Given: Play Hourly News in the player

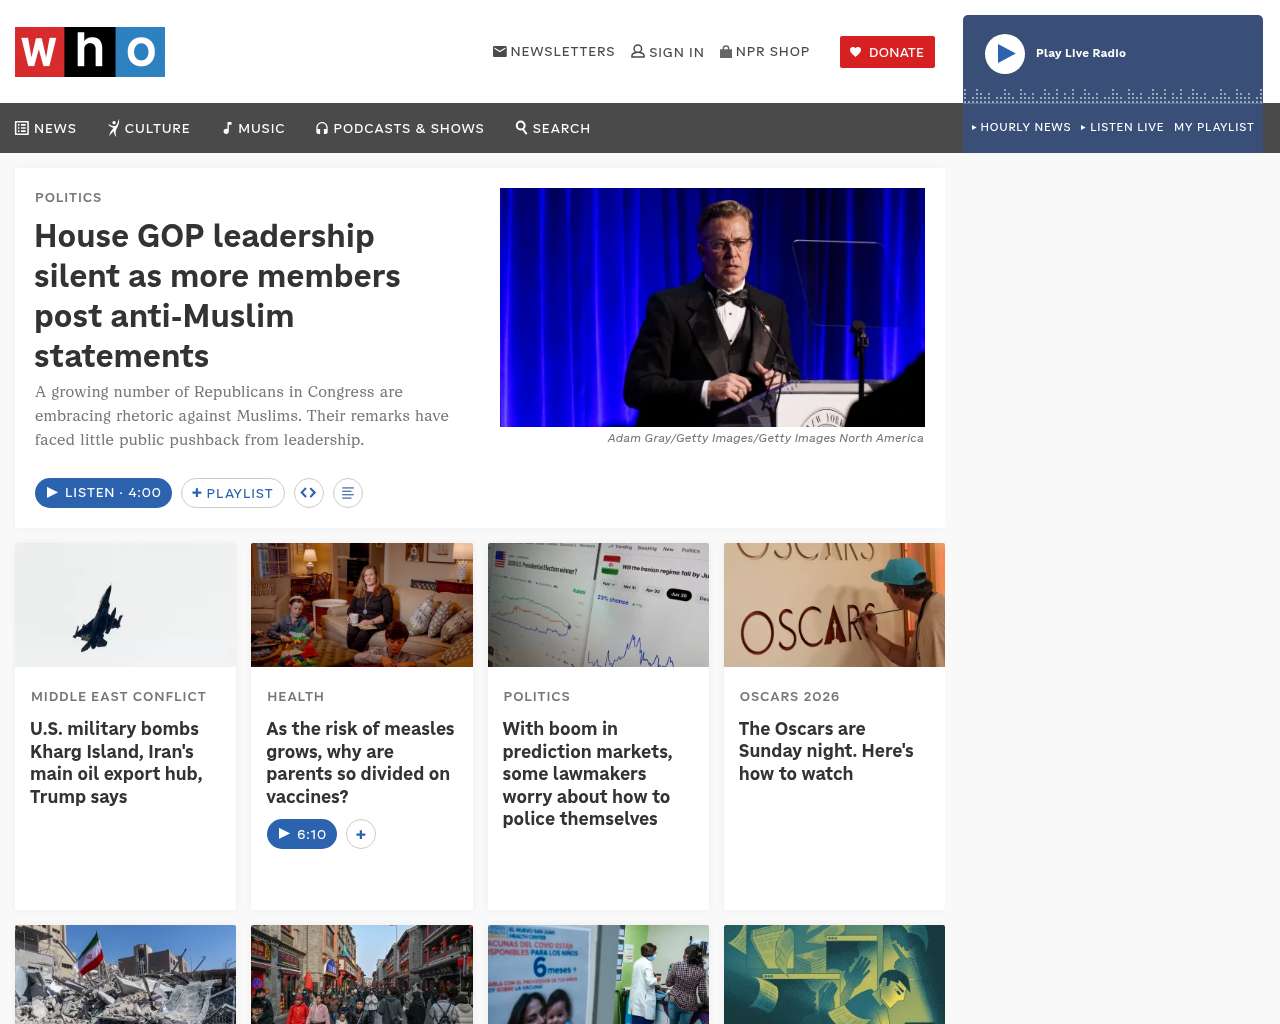Looking at the screenshot, I should pos(1021,127).
